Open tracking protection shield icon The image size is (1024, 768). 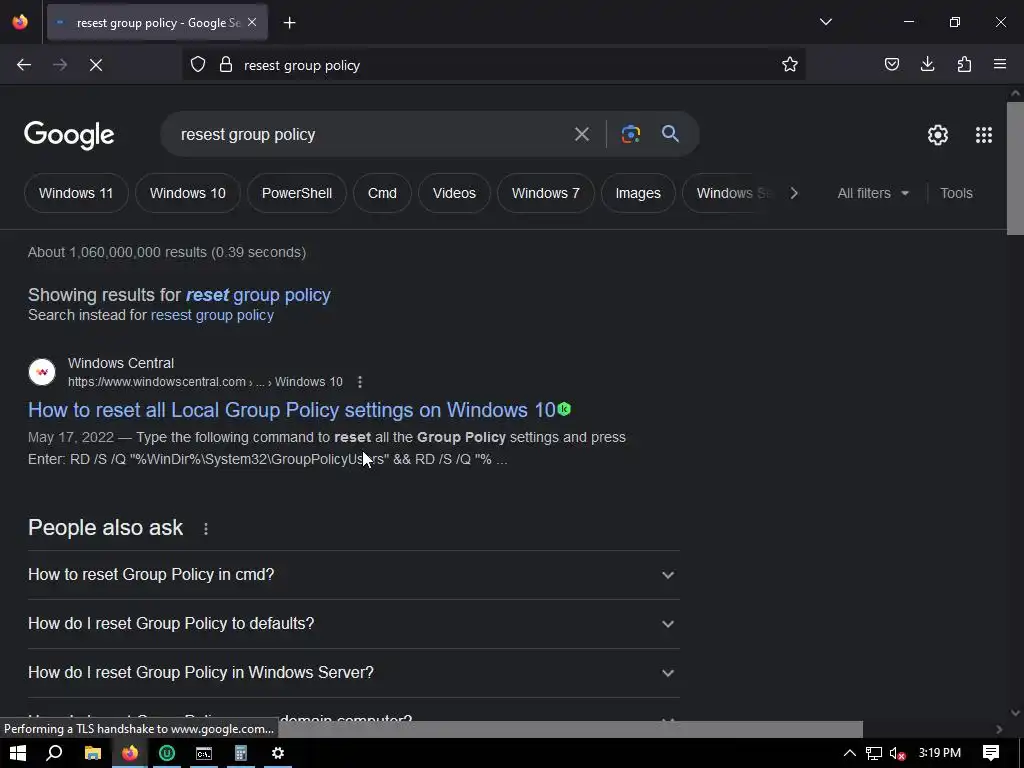tap(198, 65)
